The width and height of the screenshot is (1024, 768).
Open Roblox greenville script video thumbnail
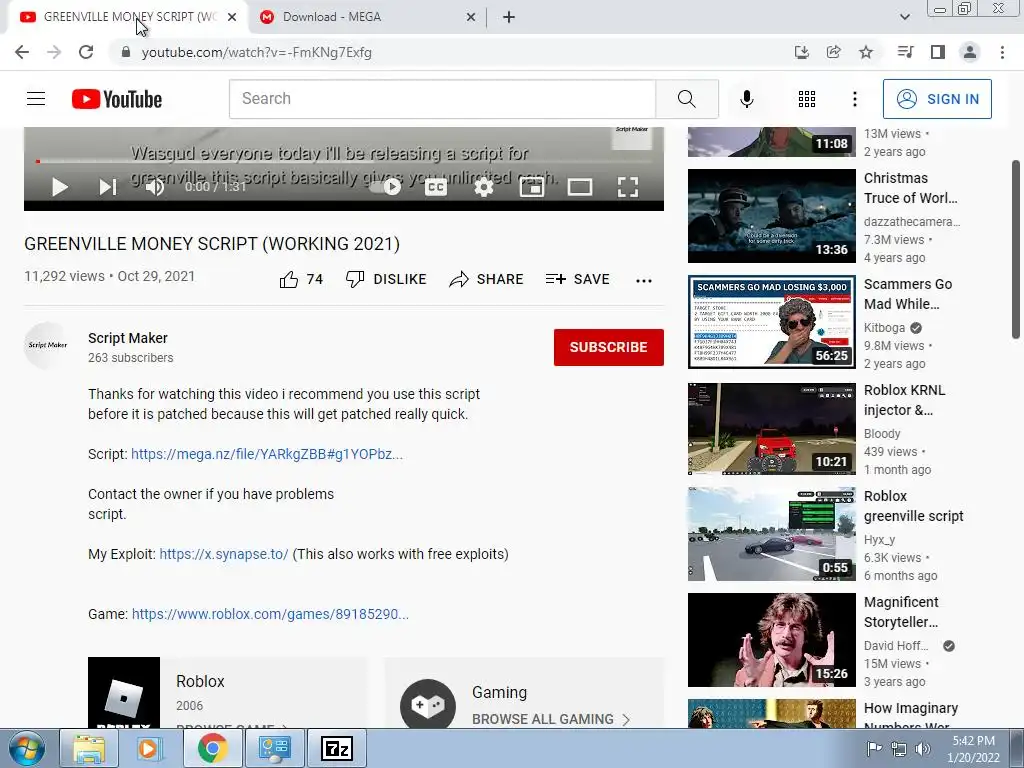click(771, 534)
